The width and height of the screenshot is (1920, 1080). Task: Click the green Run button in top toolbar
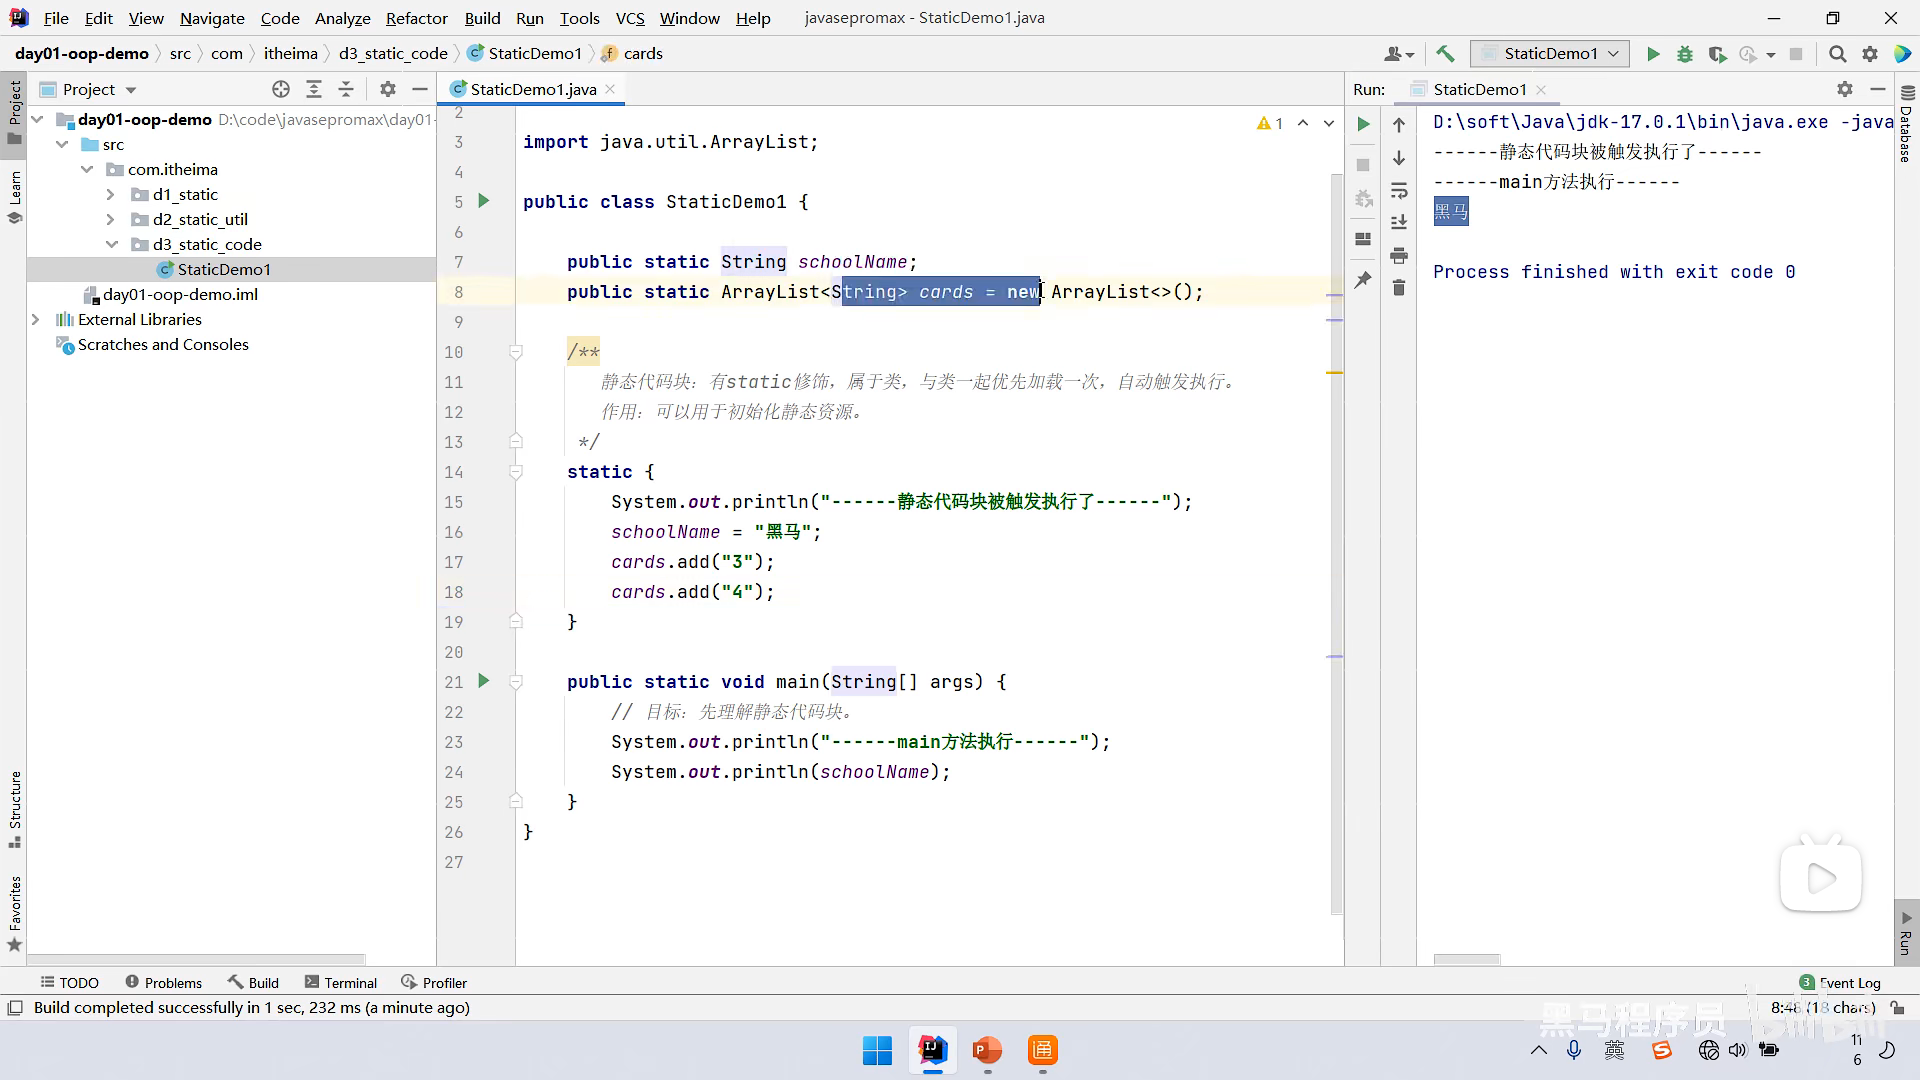point(1653,54)
